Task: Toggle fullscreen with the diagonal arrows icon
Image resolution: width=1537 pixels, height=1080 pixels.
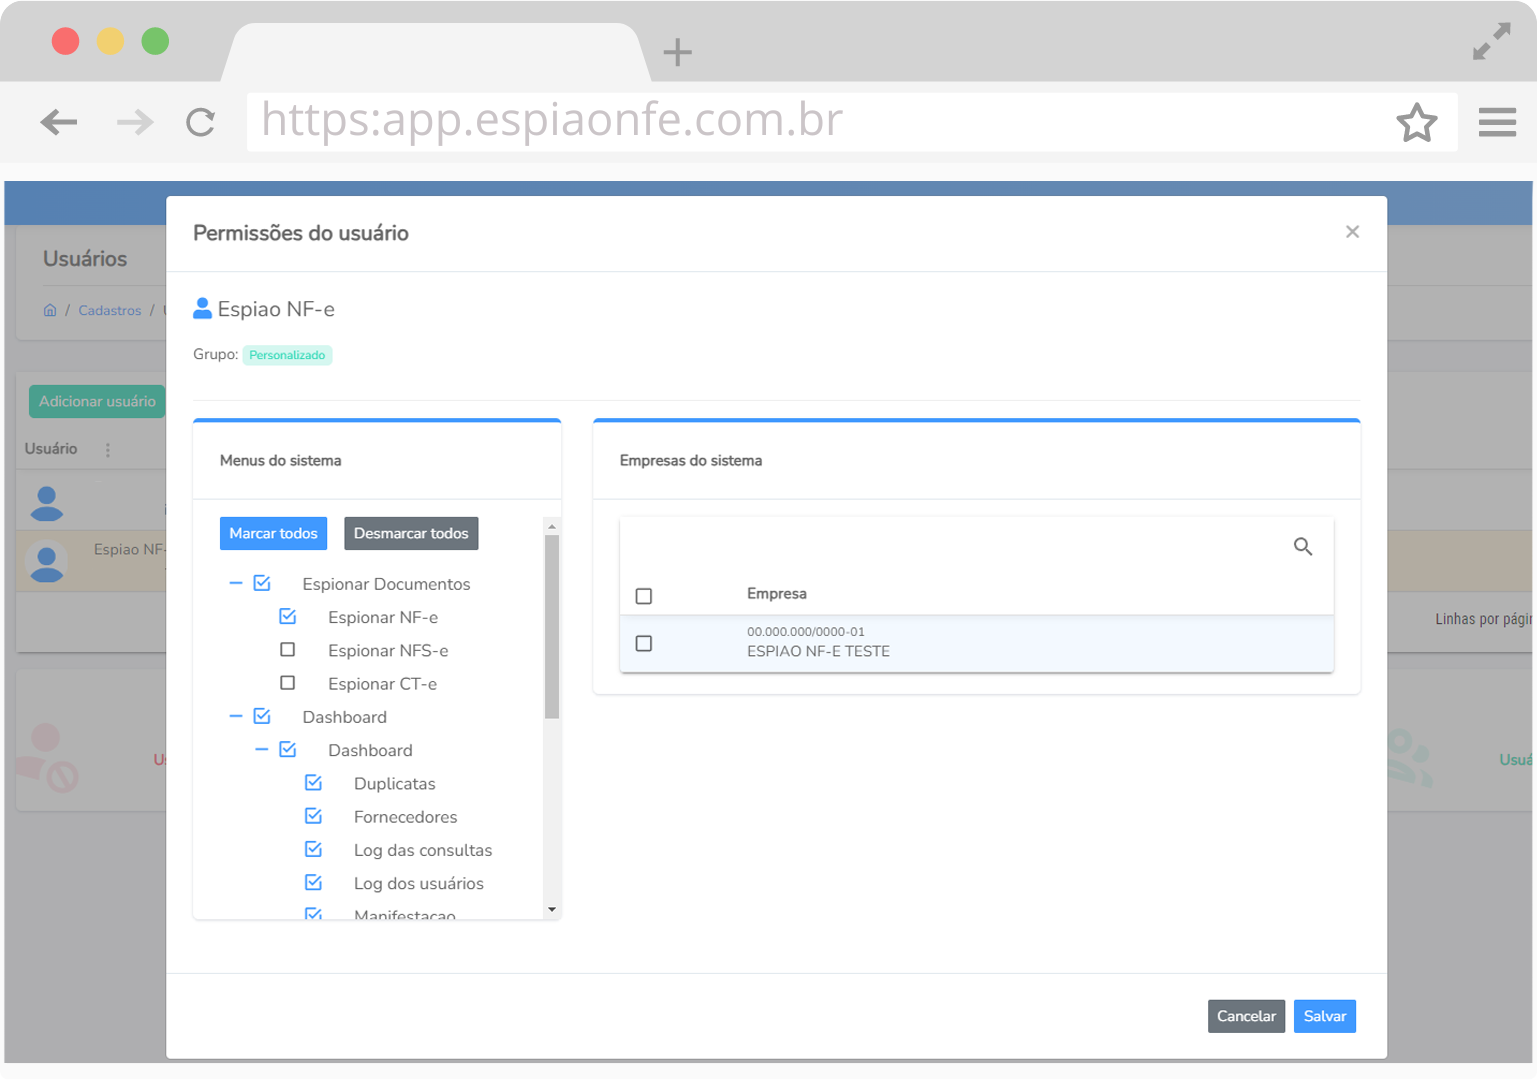Action: (1491, 42)
